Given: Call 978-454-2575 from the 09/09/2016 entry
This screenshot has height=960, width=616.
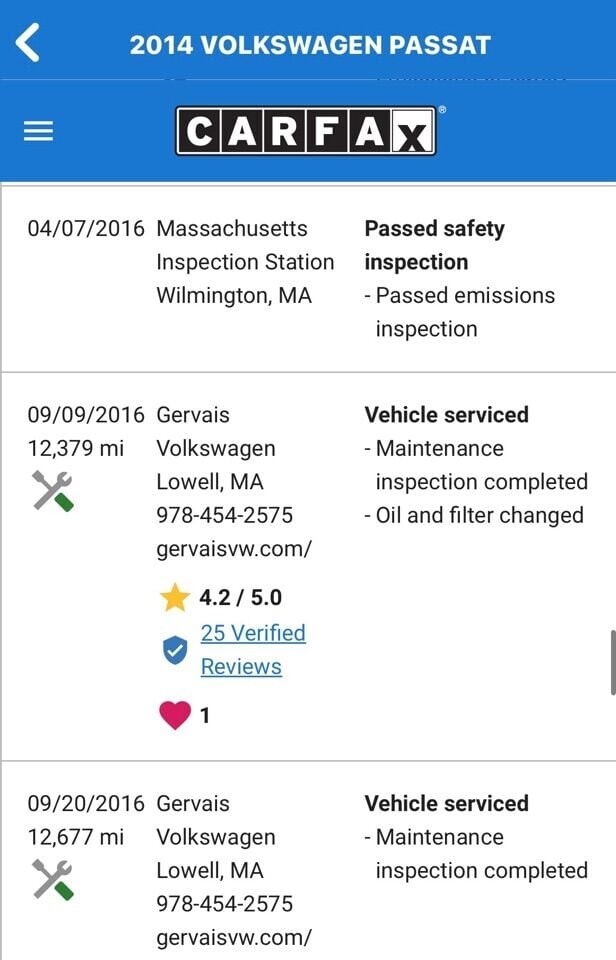Looking at the screenshot, I should [x=225, y=515].
